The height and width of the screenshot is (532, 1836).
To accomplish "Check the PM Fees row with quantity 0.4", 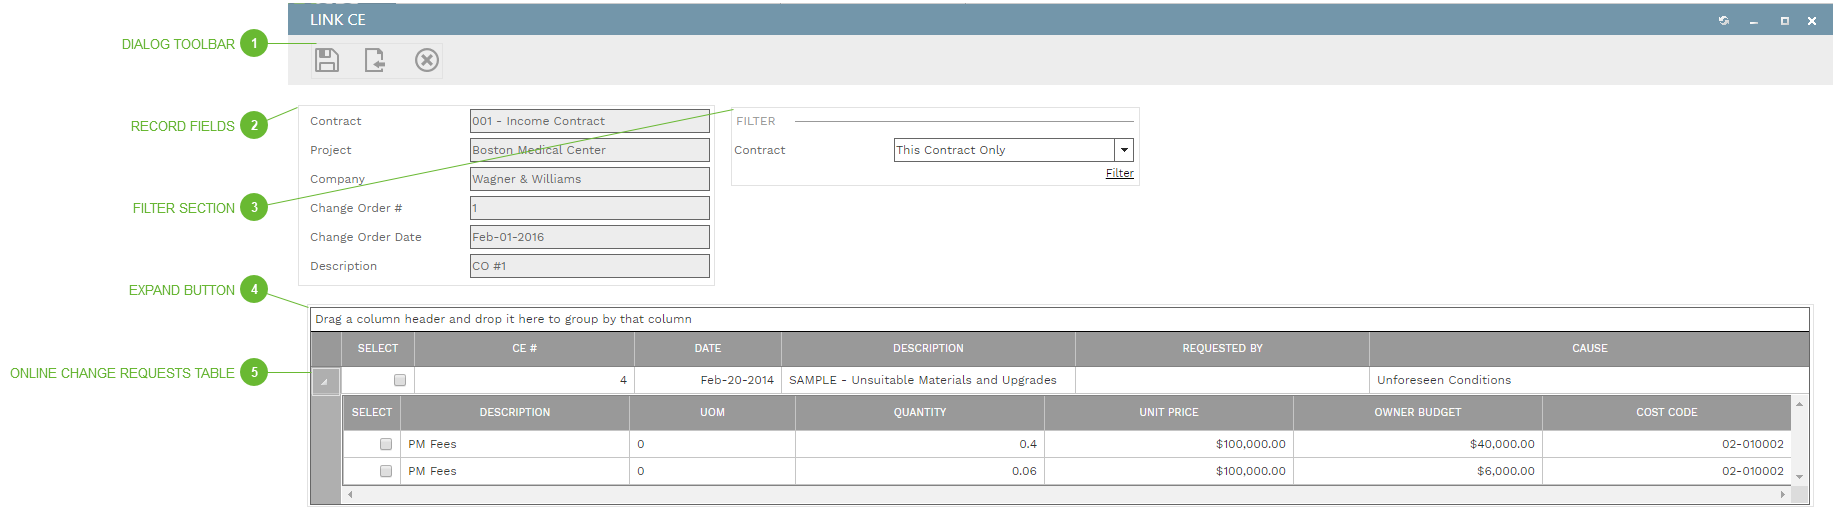I will 386,444.
